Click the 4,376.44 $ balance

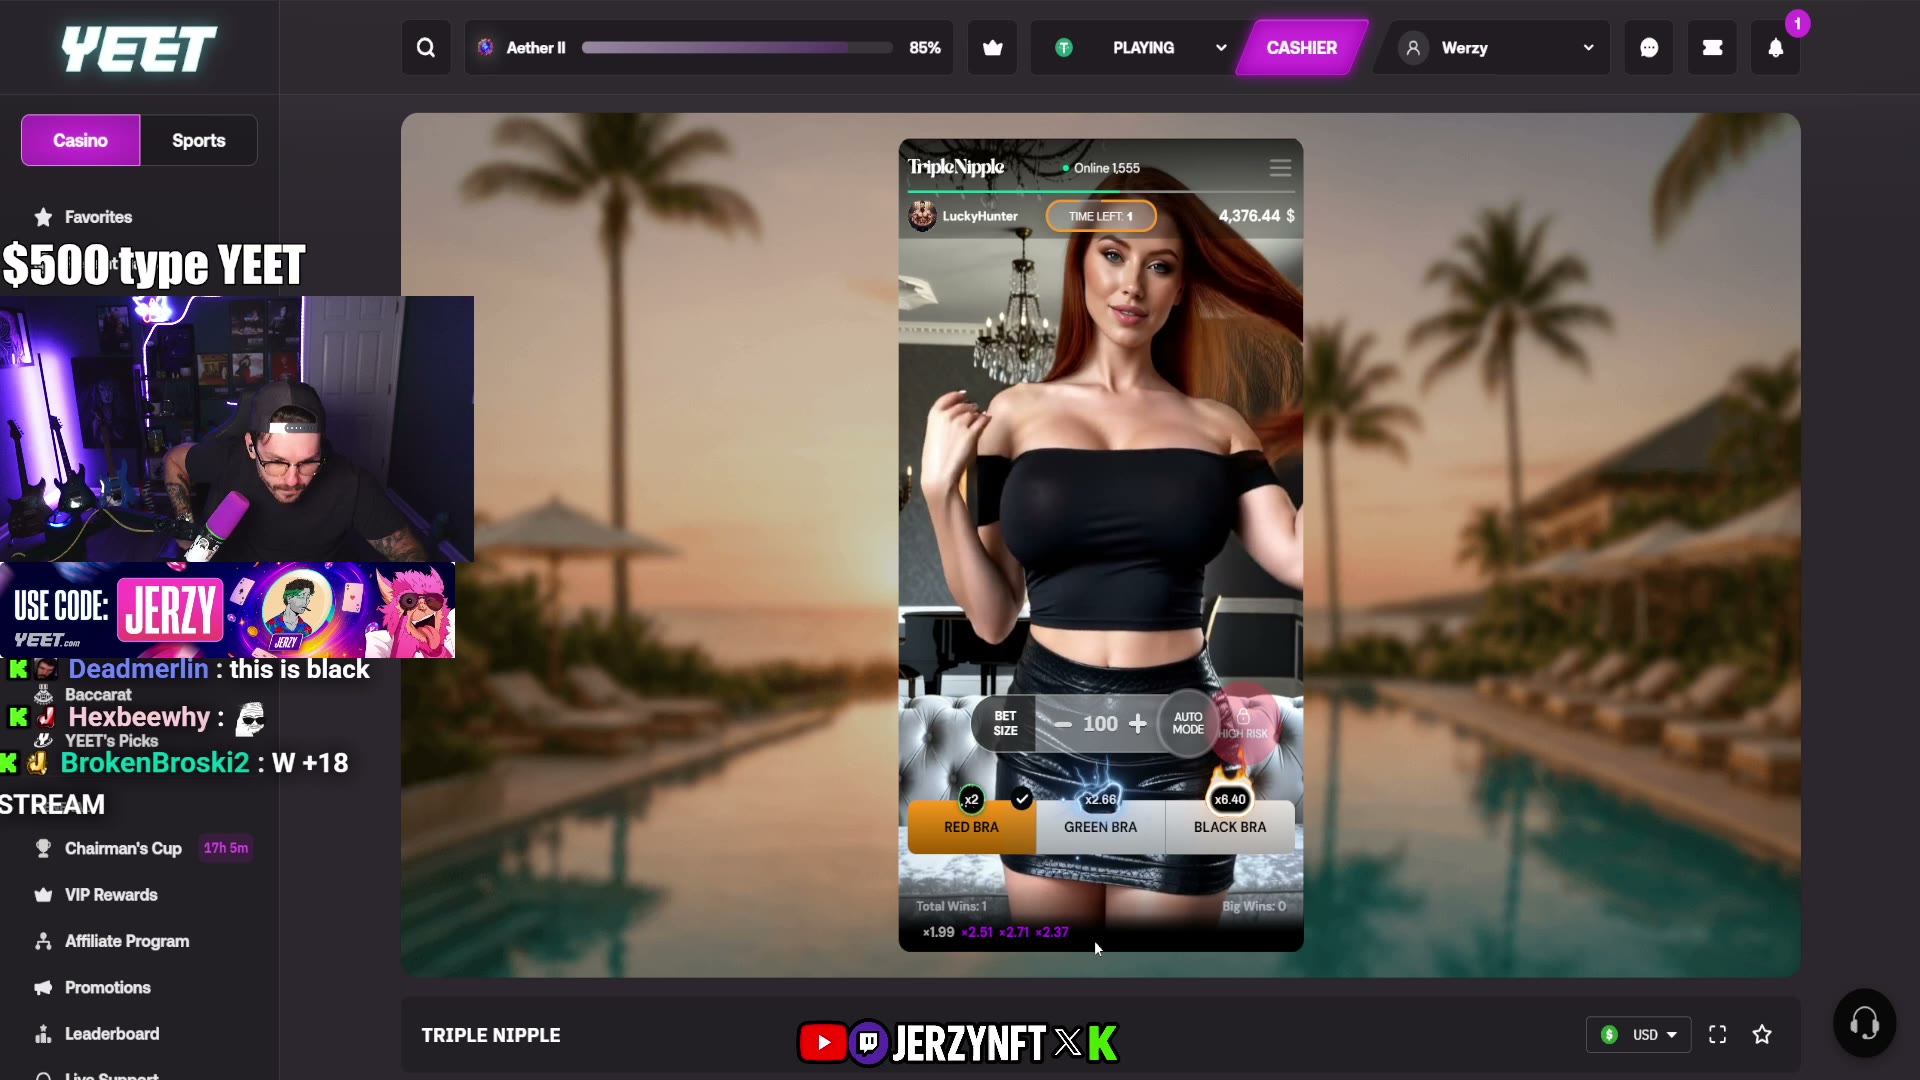(1256, 216)
